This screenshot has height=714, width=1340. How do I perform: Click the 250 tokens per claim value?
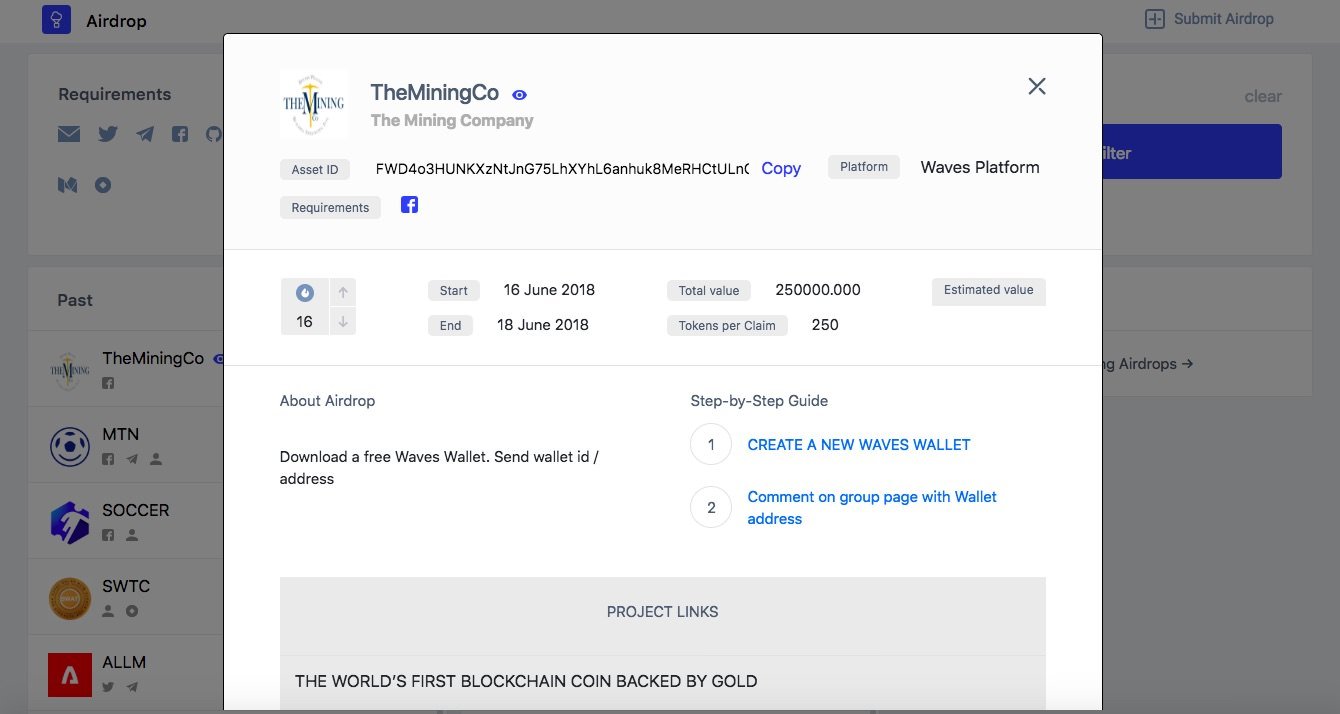click(825, 325)
